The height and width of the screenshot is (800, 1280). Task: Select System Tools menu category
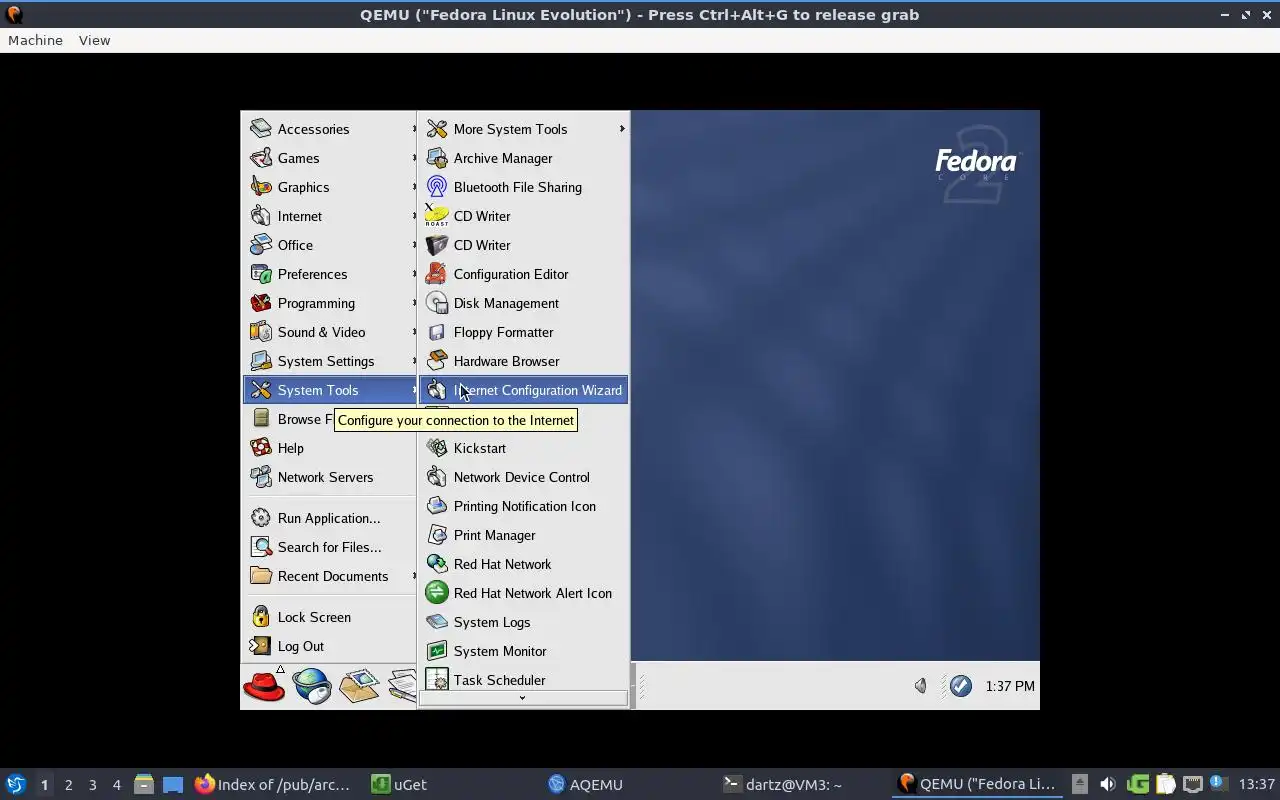330,390
